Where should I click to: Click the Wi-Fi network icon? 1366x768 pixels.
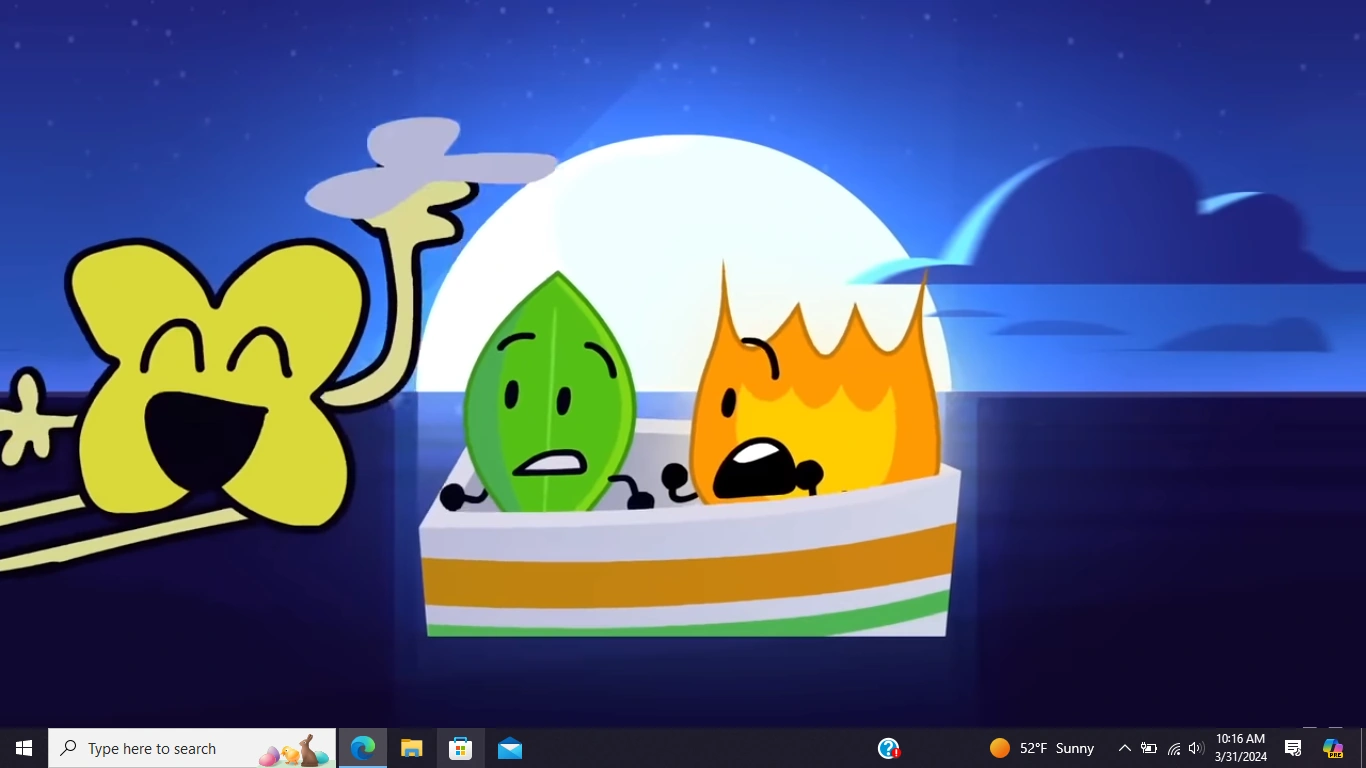[1172, 747]
